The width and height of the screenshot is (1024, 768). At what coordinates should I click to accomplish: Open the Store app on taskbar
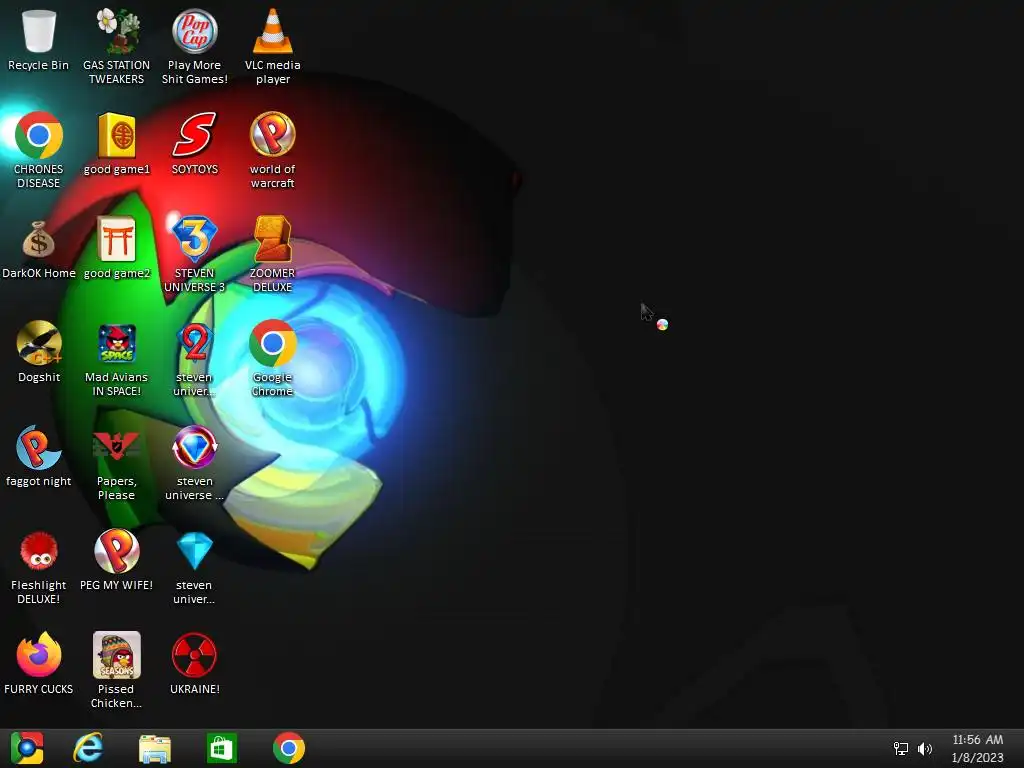click(221, 748)
